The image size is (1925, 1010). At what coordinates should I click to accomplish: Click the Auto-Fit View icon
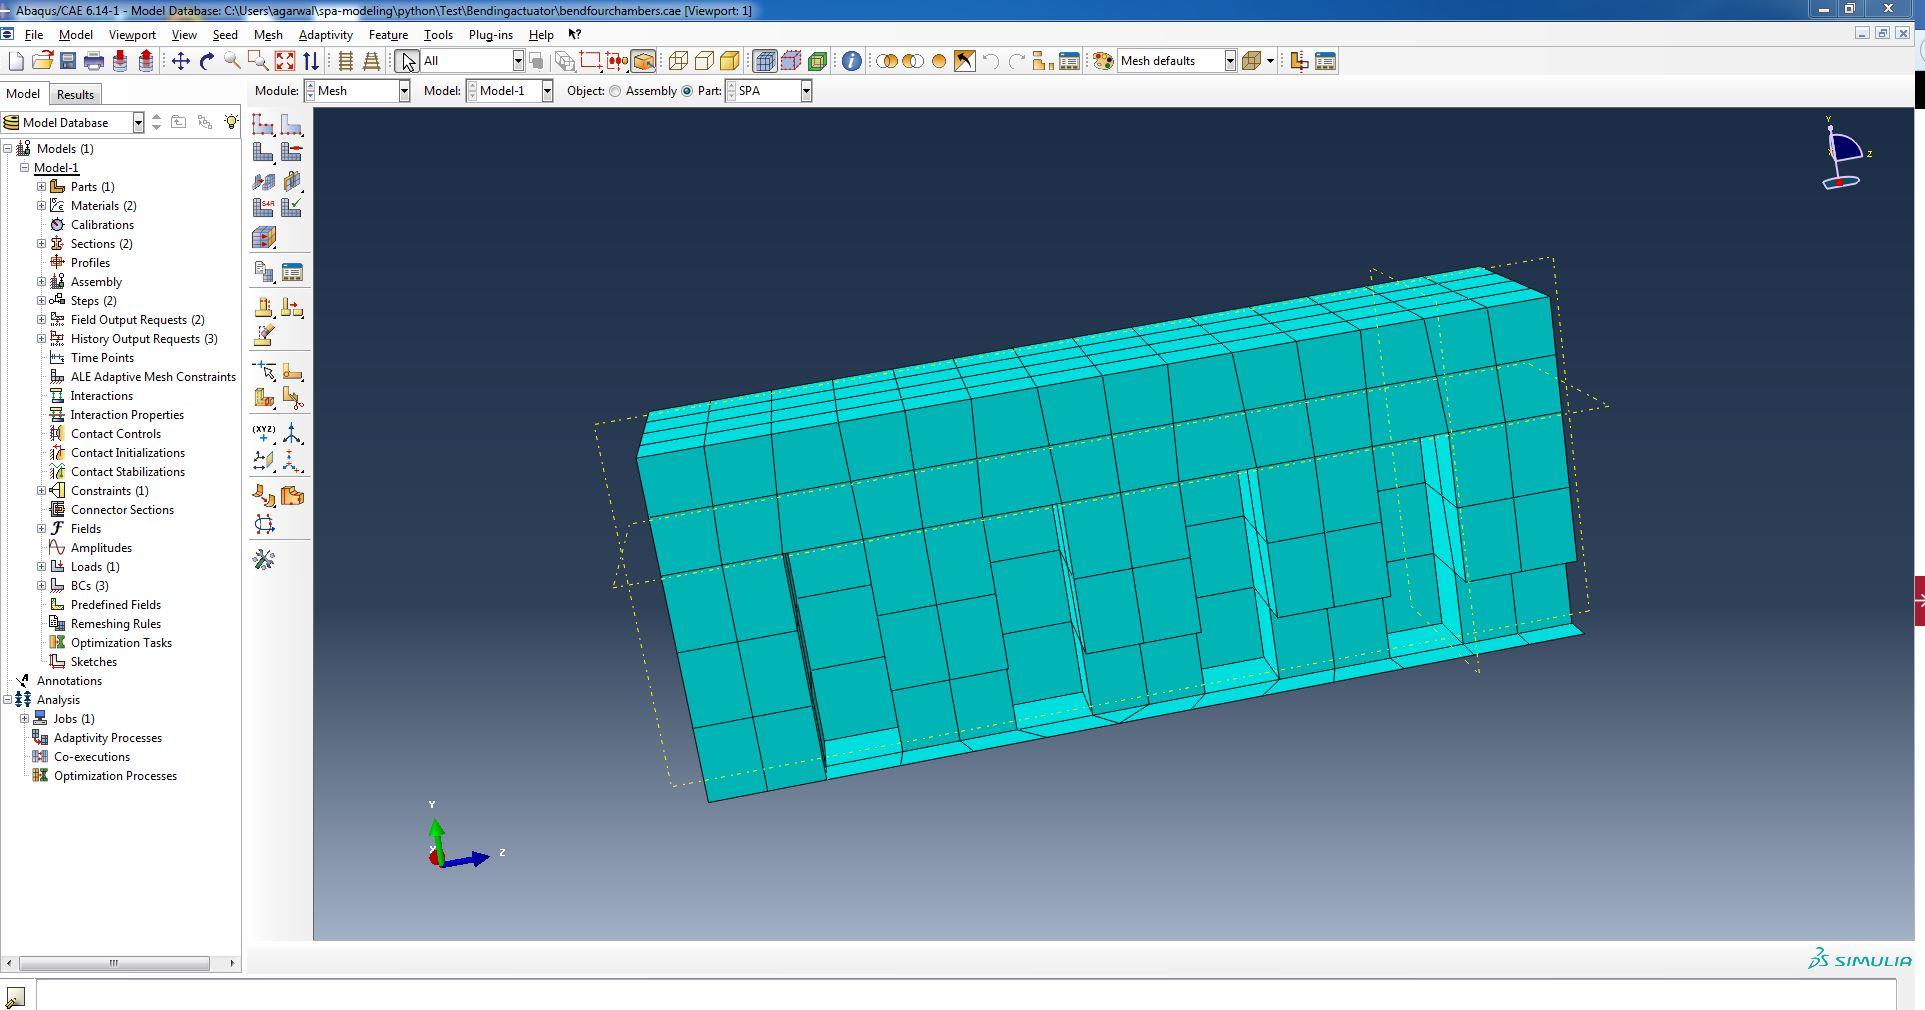click(x=285, y=61)
